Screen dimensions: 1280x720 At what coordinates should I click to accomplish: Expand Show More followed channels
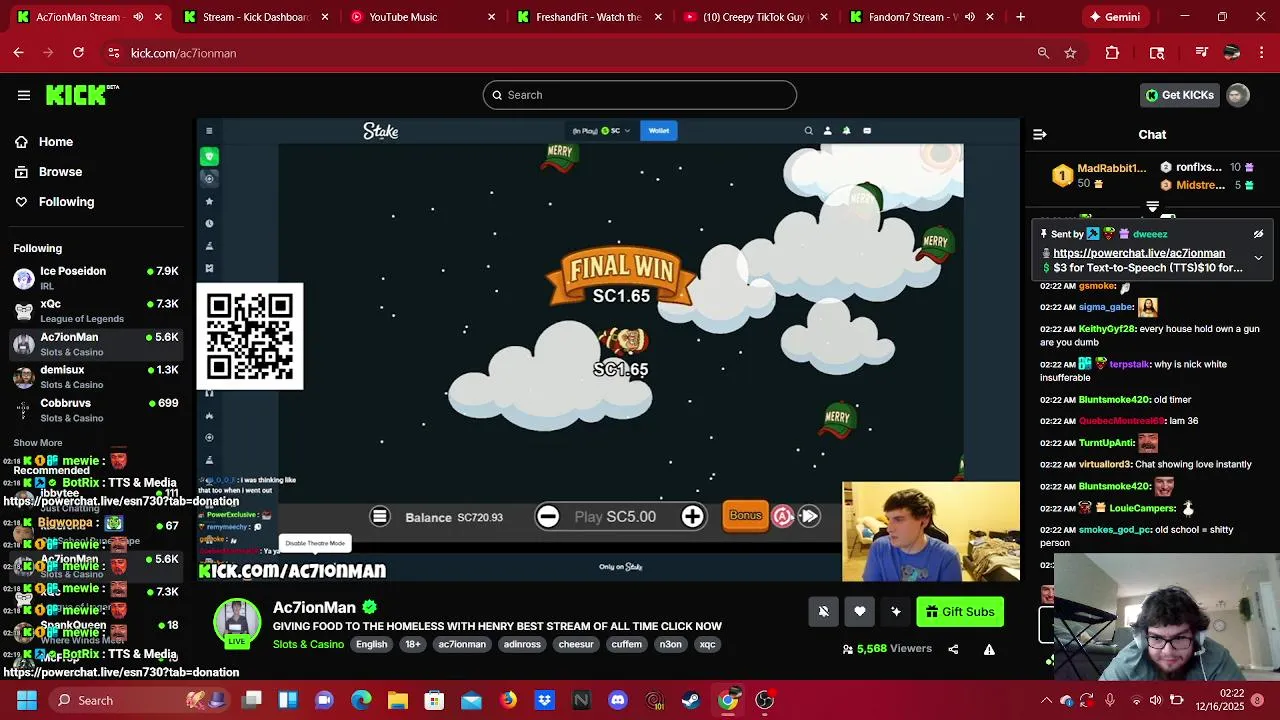[x=38, y=443]
